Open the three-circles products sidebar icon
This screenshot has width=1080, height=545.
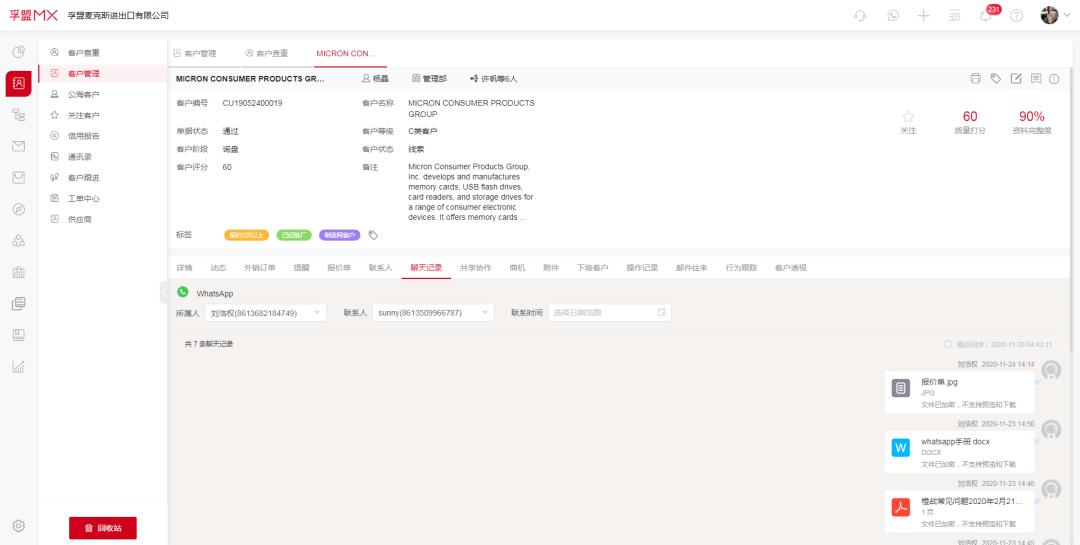click(19, 240)
